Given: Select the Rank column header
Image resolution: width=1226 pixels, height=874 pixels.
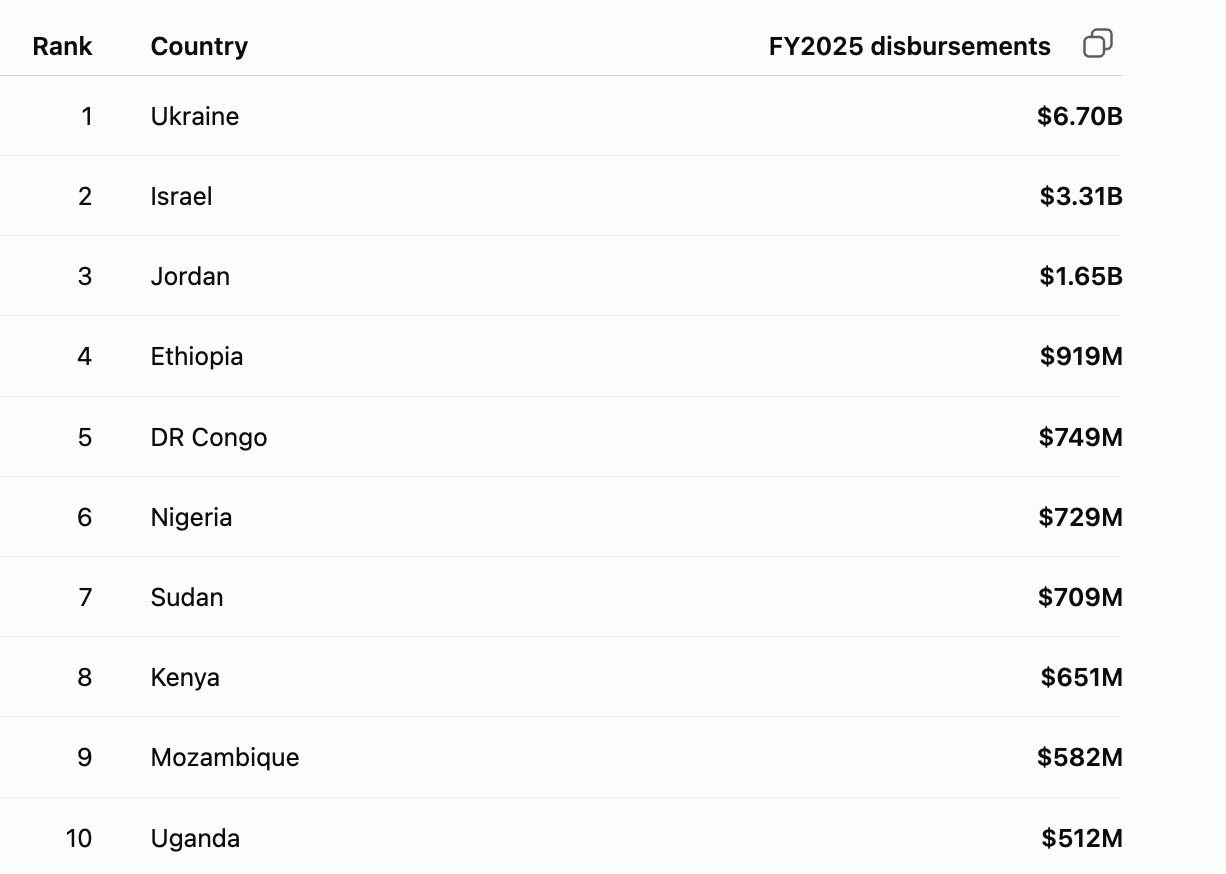Looking at the screenshot, I should click(62, 46).
